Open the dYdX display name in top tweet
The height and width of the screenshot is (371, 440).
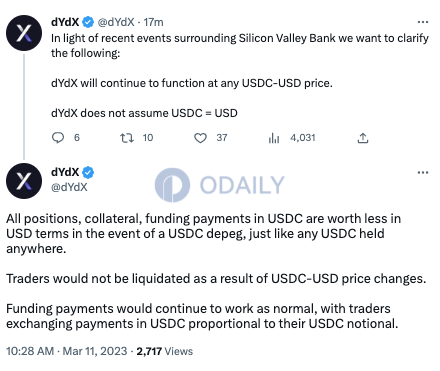click(x=65, y=22)
